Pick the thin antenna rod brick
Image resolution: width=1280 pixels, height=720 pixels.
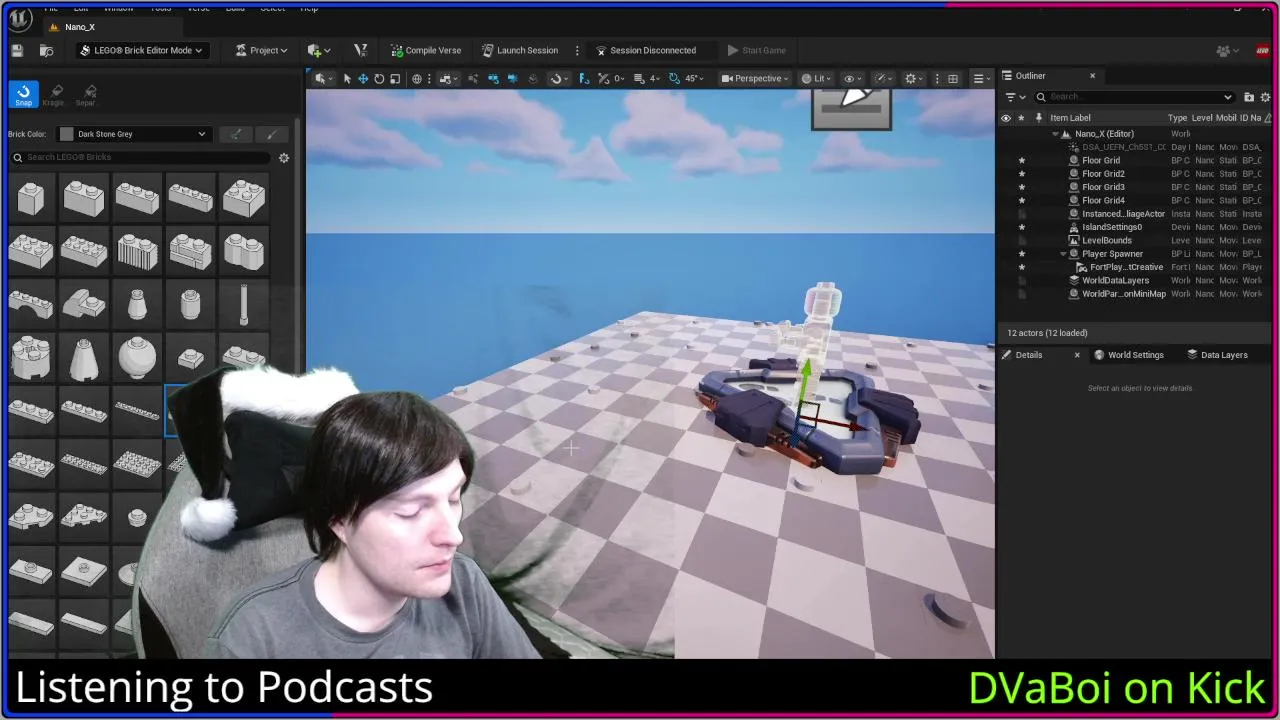243,304
